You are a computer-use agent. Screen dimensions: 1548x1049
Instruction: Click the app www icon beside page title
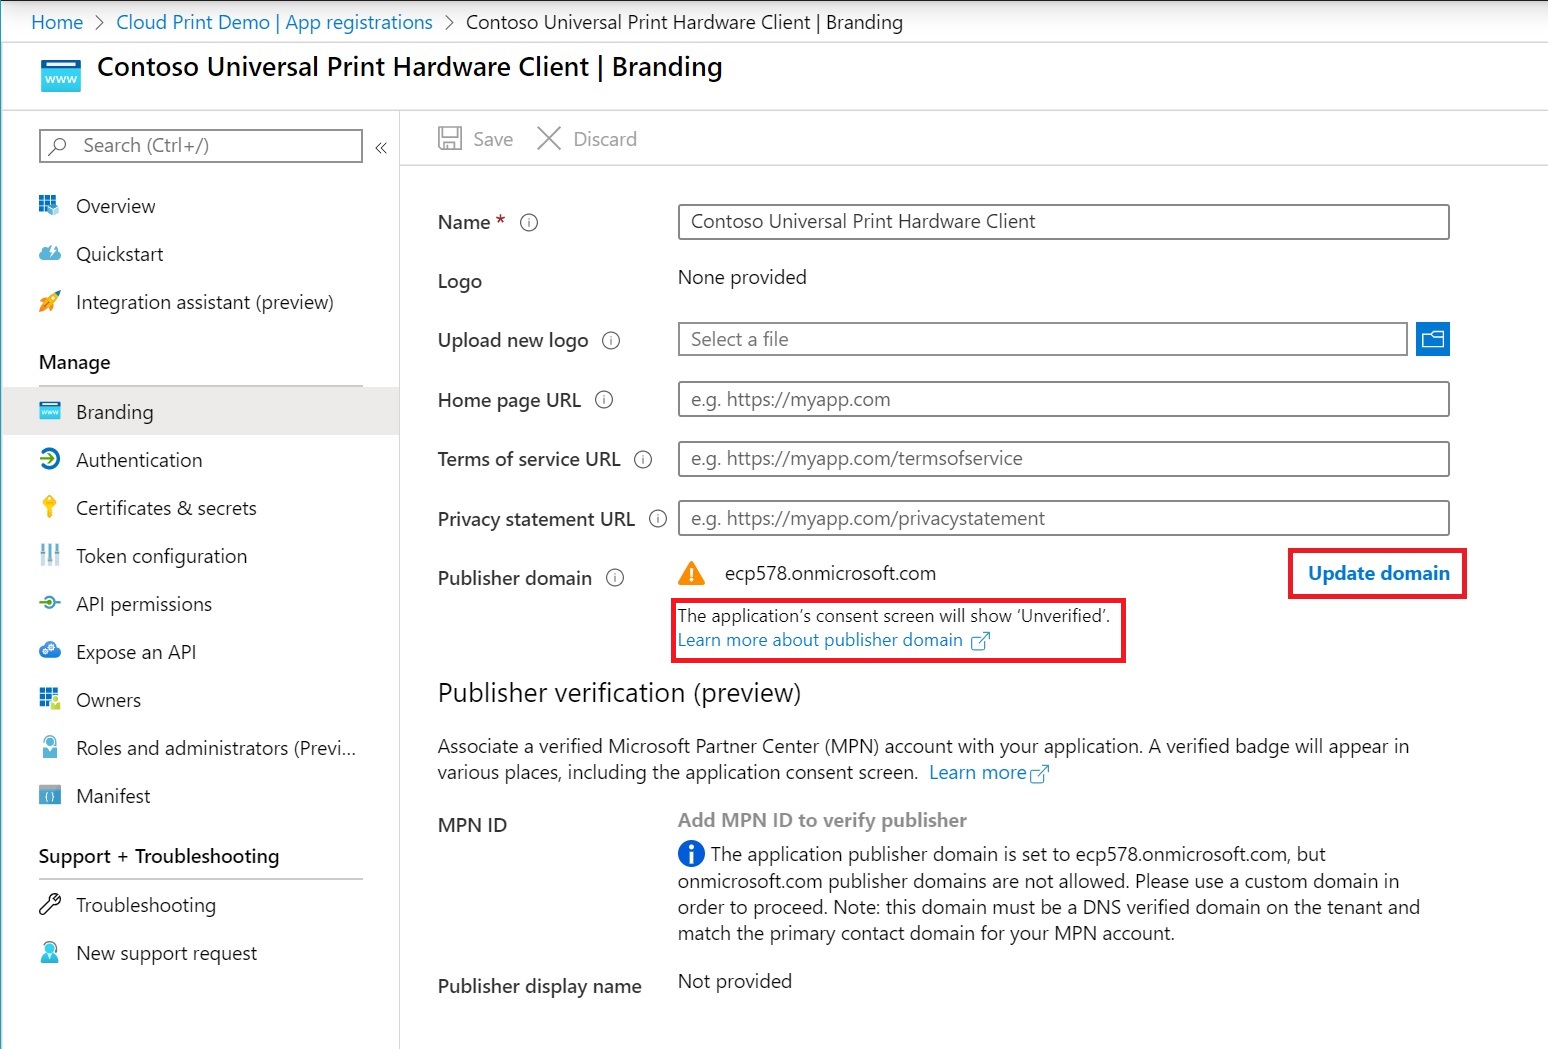[61, 76]
